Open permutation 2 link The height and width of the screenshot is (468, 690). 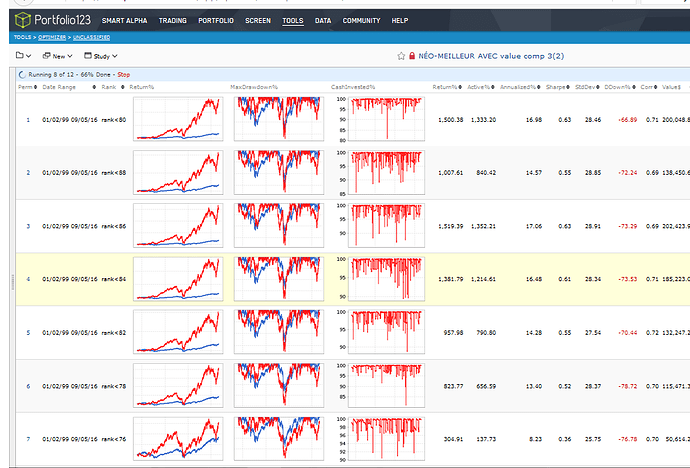[28, 173]
